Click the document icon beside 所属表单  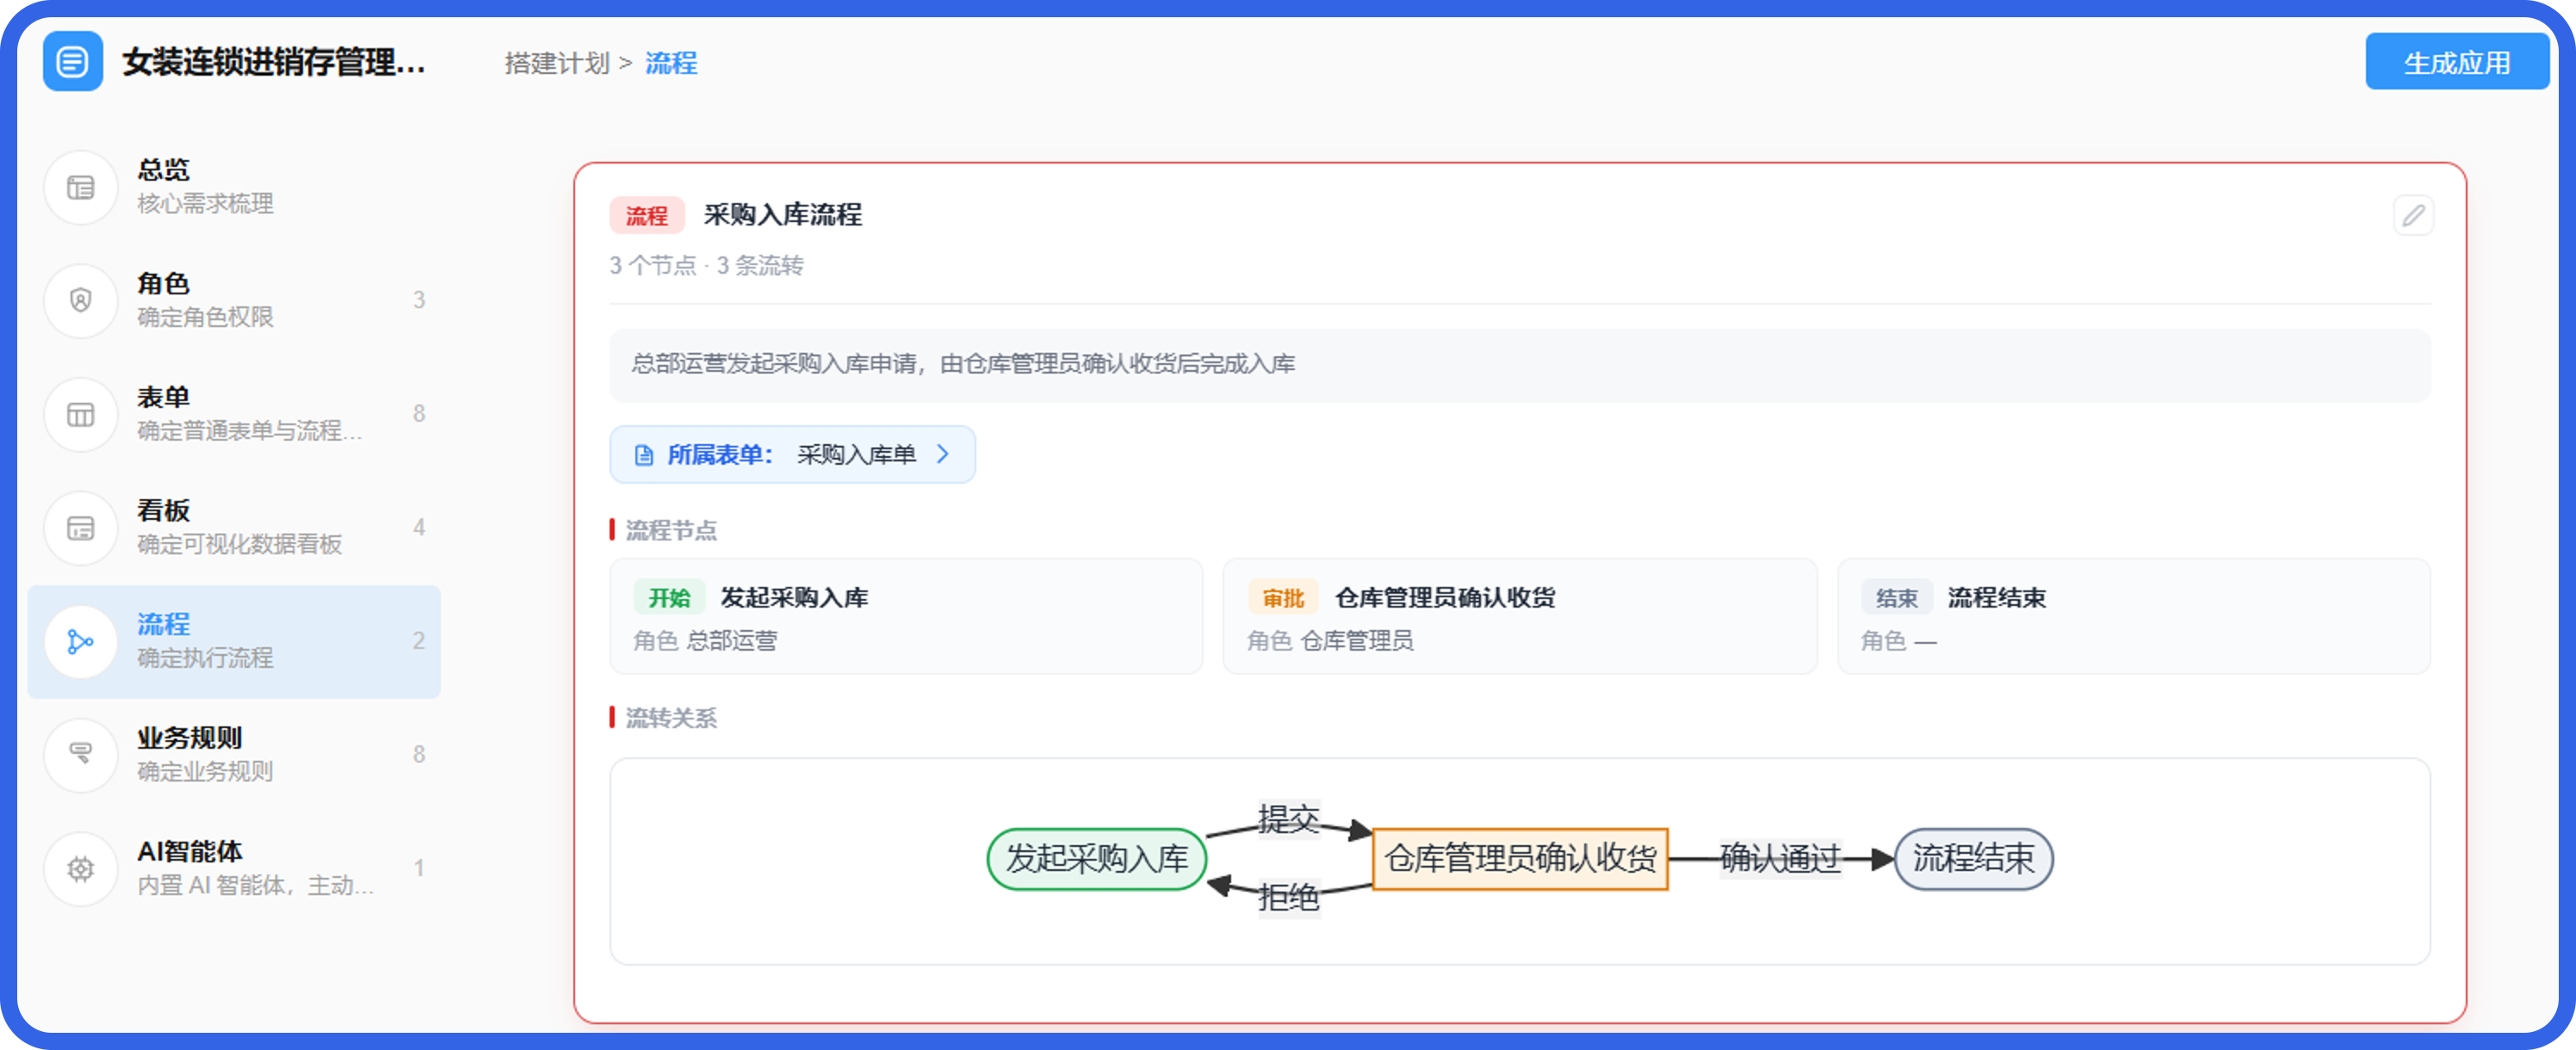point(644,455)
